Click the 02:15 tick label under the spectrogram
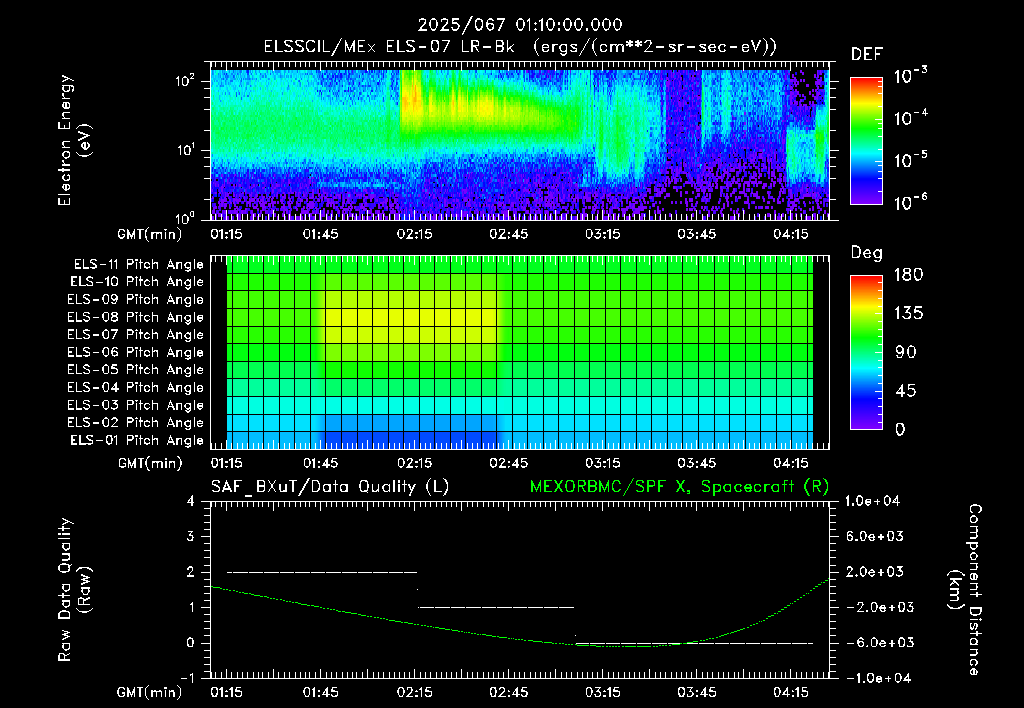 pyautogui.click(x=415, y=234)
